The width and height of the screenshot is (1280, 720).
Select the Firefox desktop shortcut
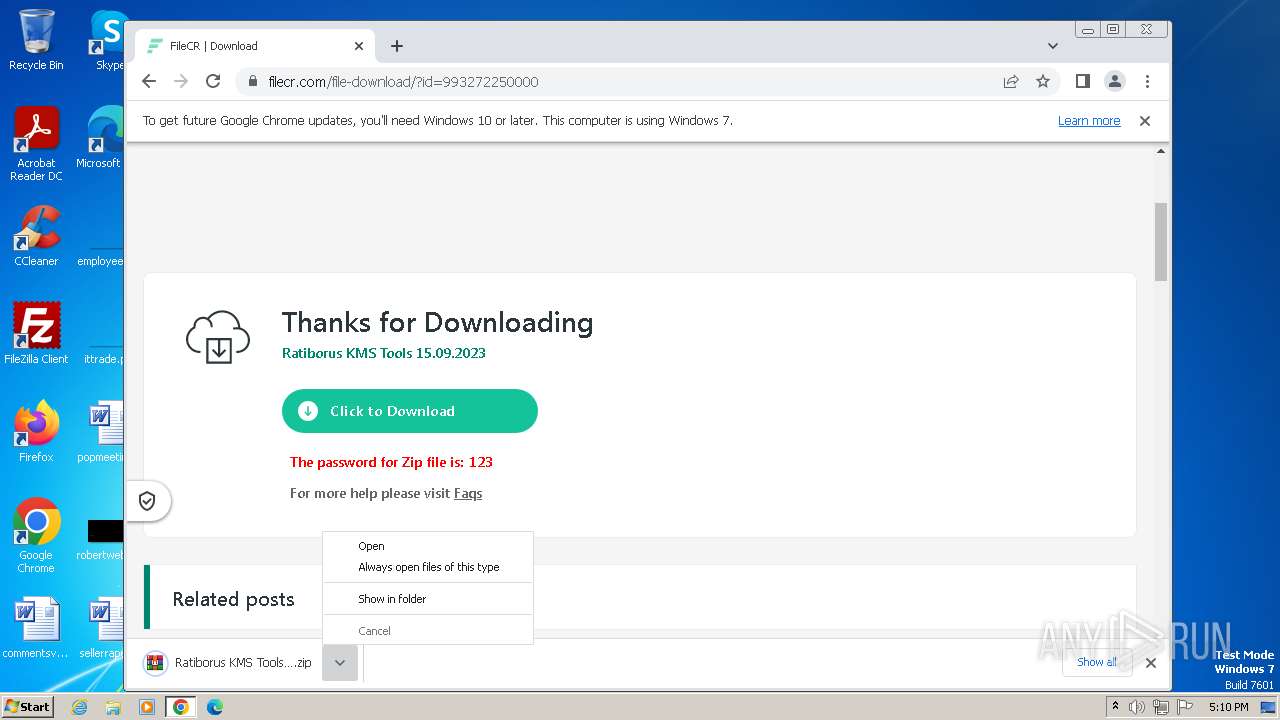click(36, 431)
